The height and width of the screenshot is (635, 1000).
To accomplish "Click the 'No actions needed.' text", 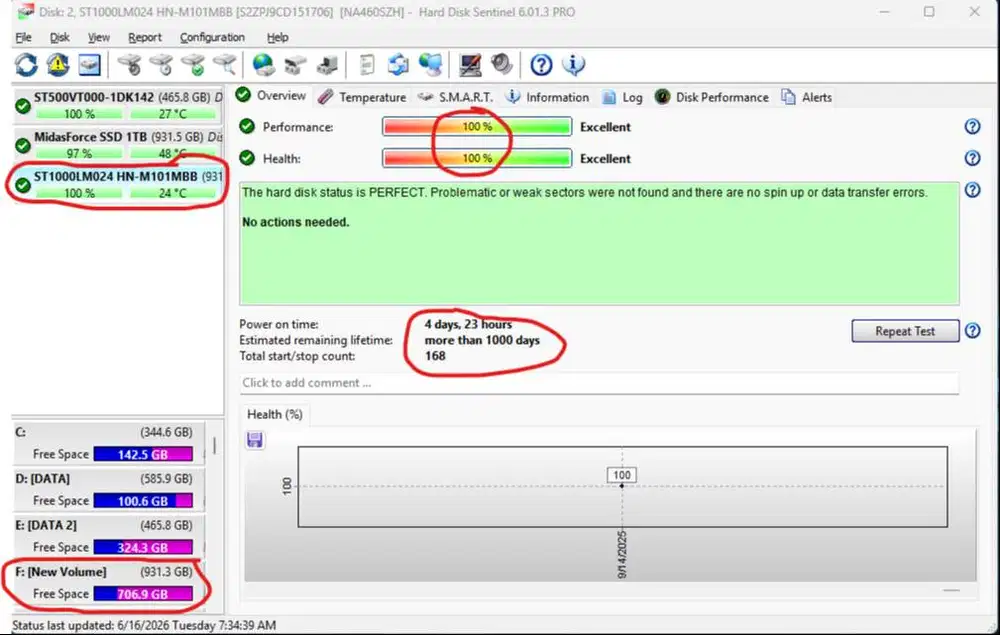I will coord(295,223).
